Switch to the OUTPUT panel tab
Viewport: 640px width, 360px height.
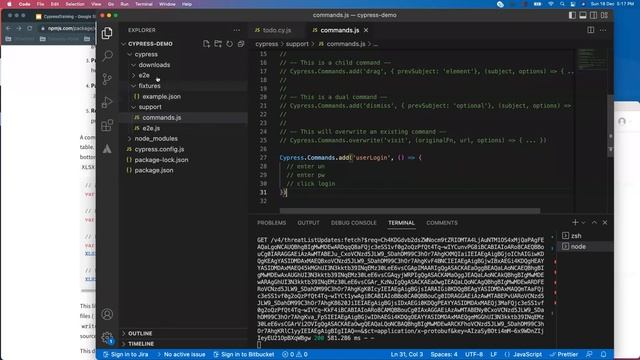click(x=308, y=223)
